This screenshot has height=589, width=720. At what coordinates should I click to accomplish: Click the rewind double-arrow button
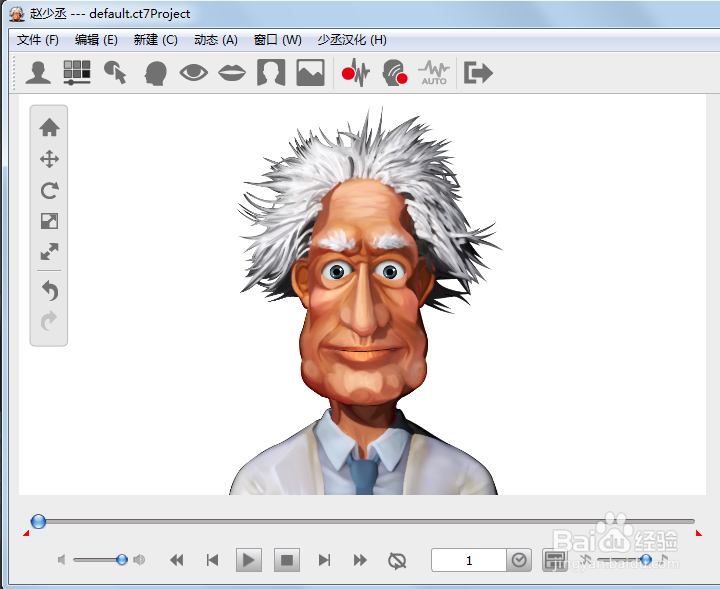[x=176, y=560]
